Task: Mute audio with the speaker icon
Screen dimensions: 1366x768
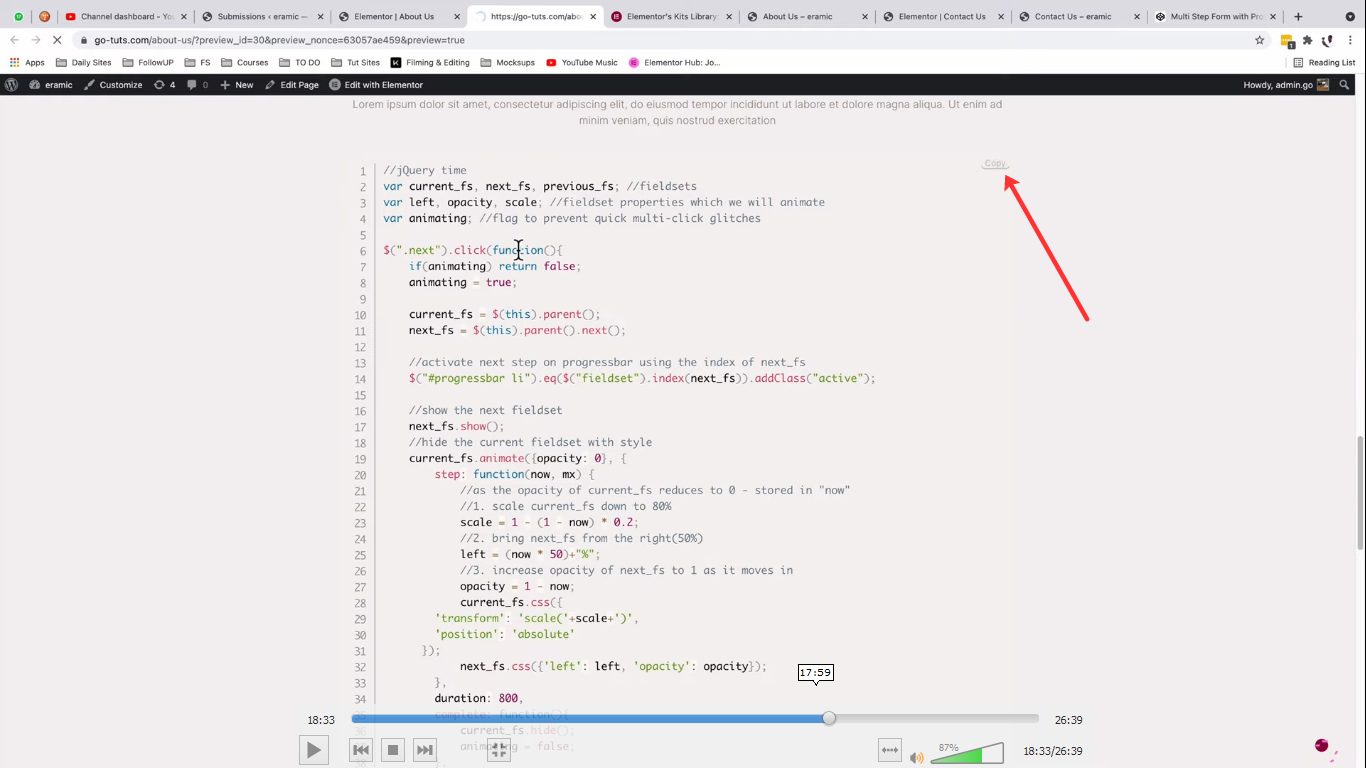Action: [x=917, y=757]
